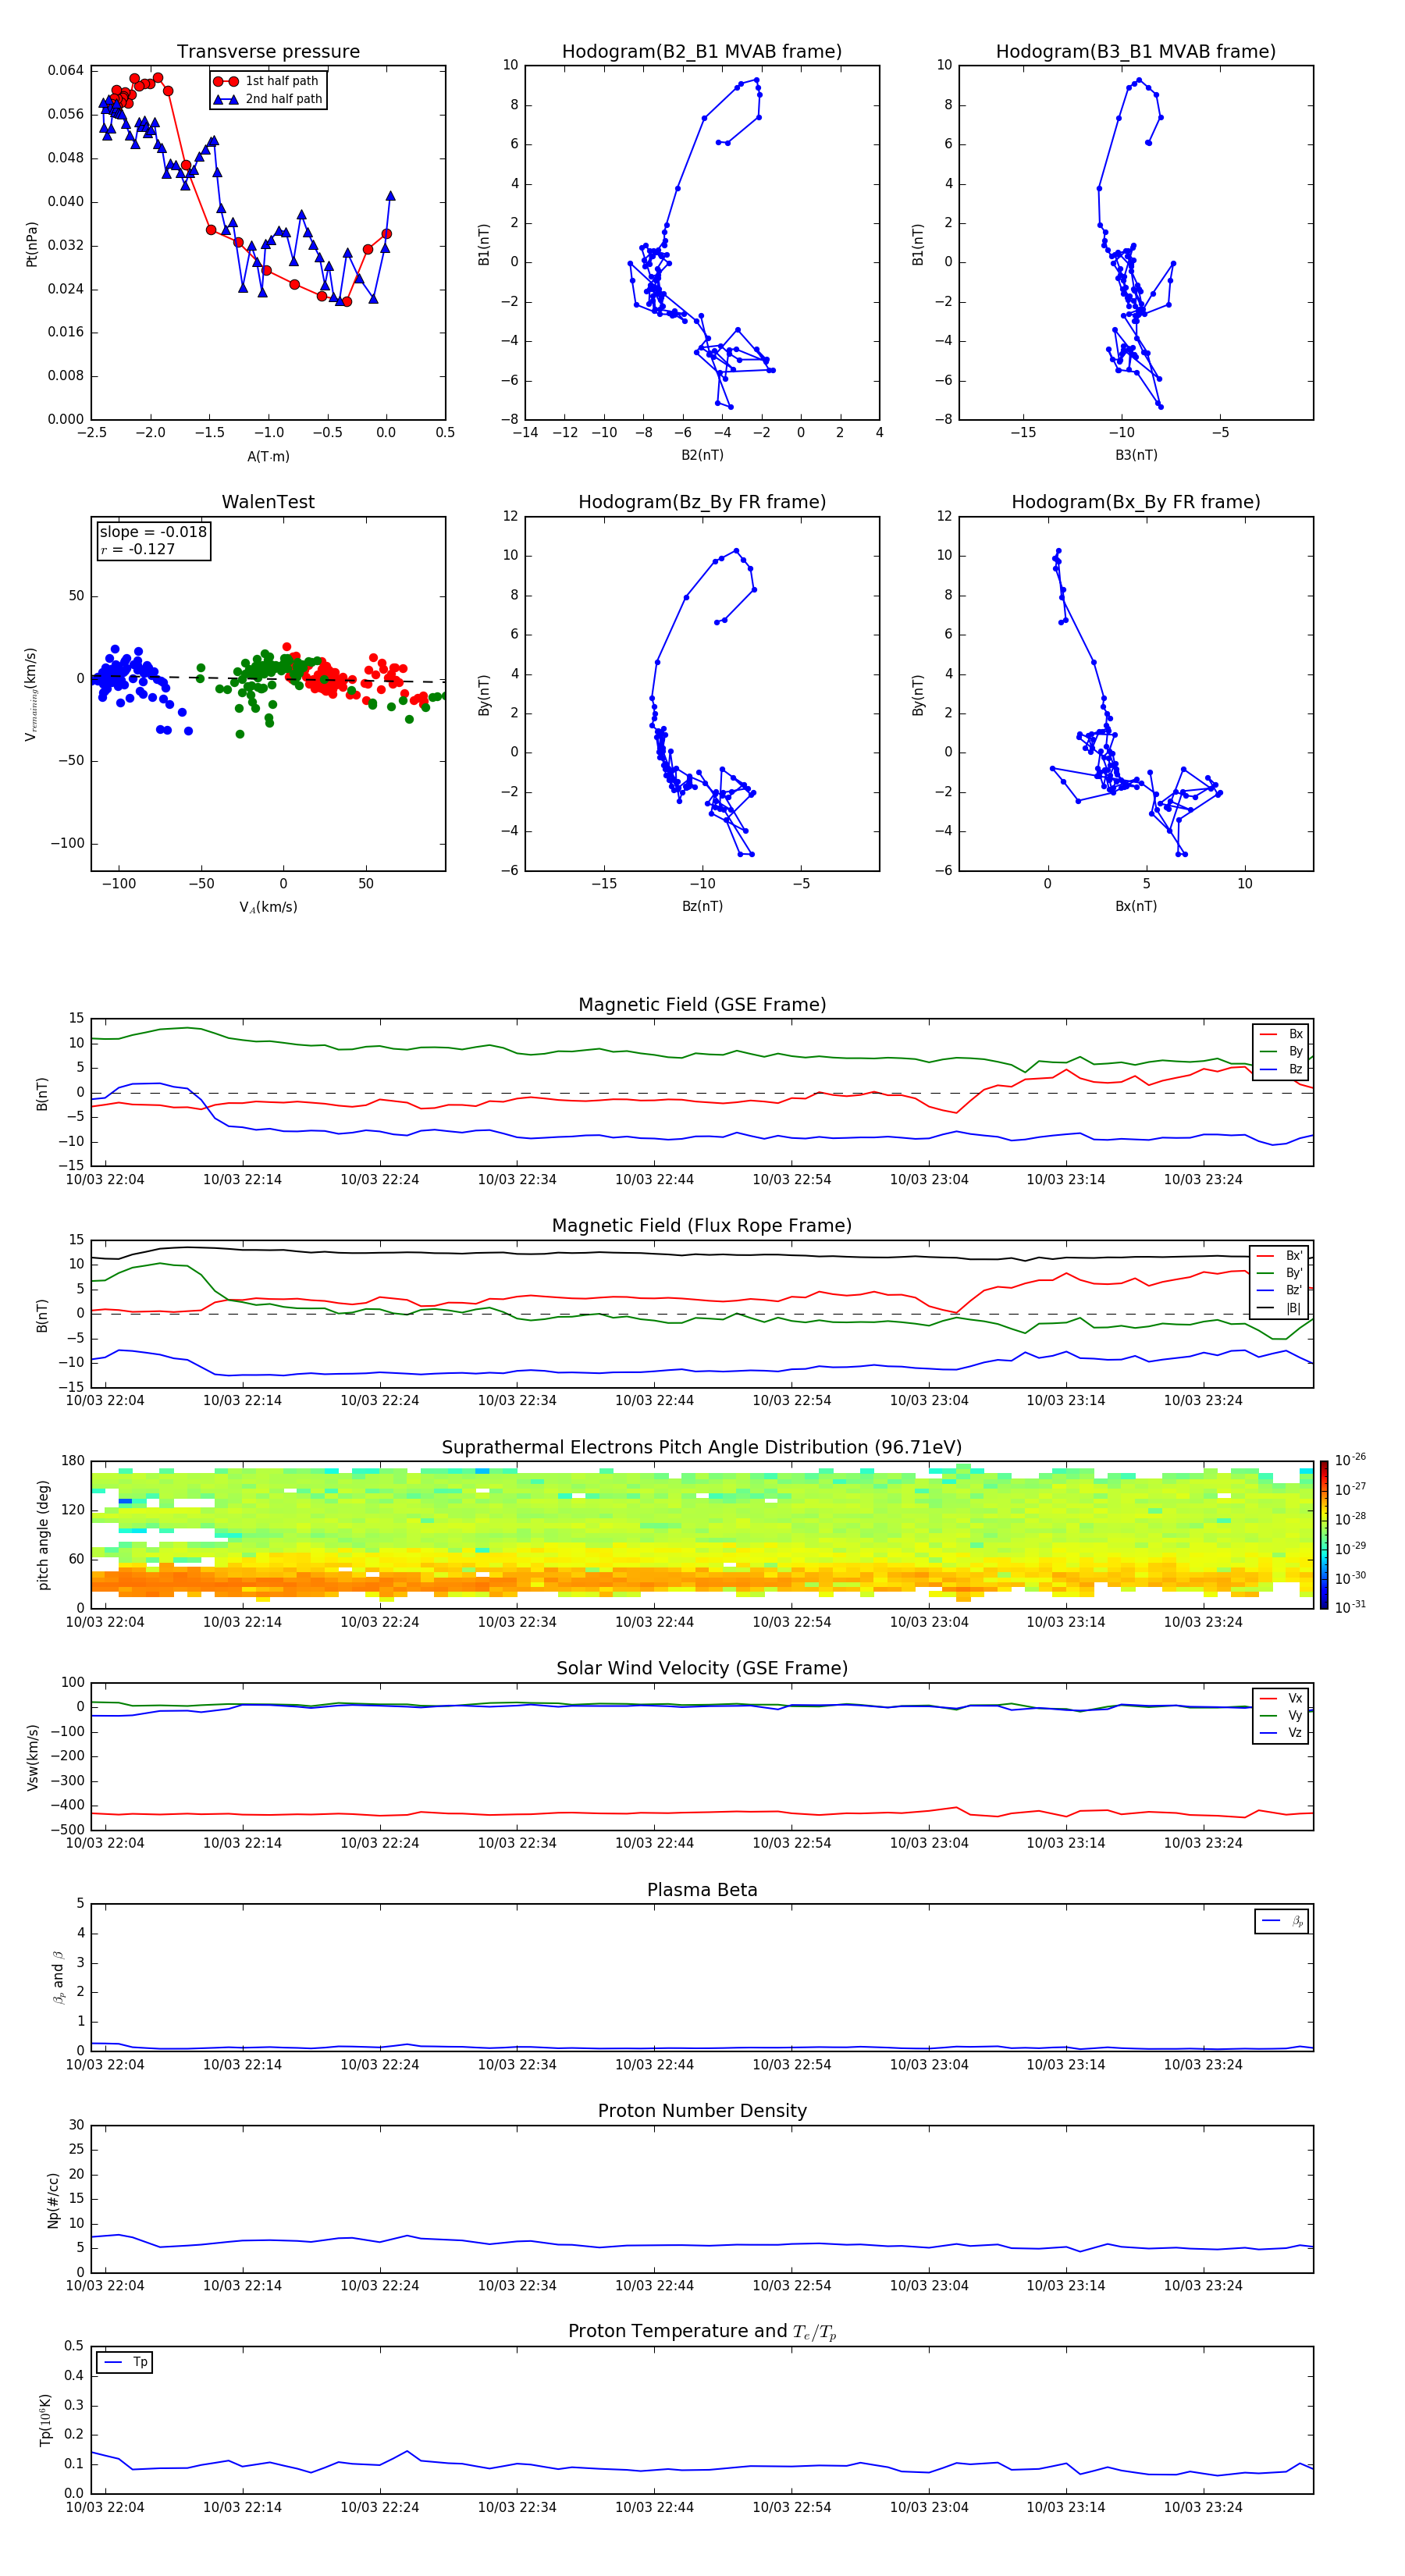Click the 'Tp' legend entry
This screenshot has height=2576, width=1405.
pos(125,2362)
